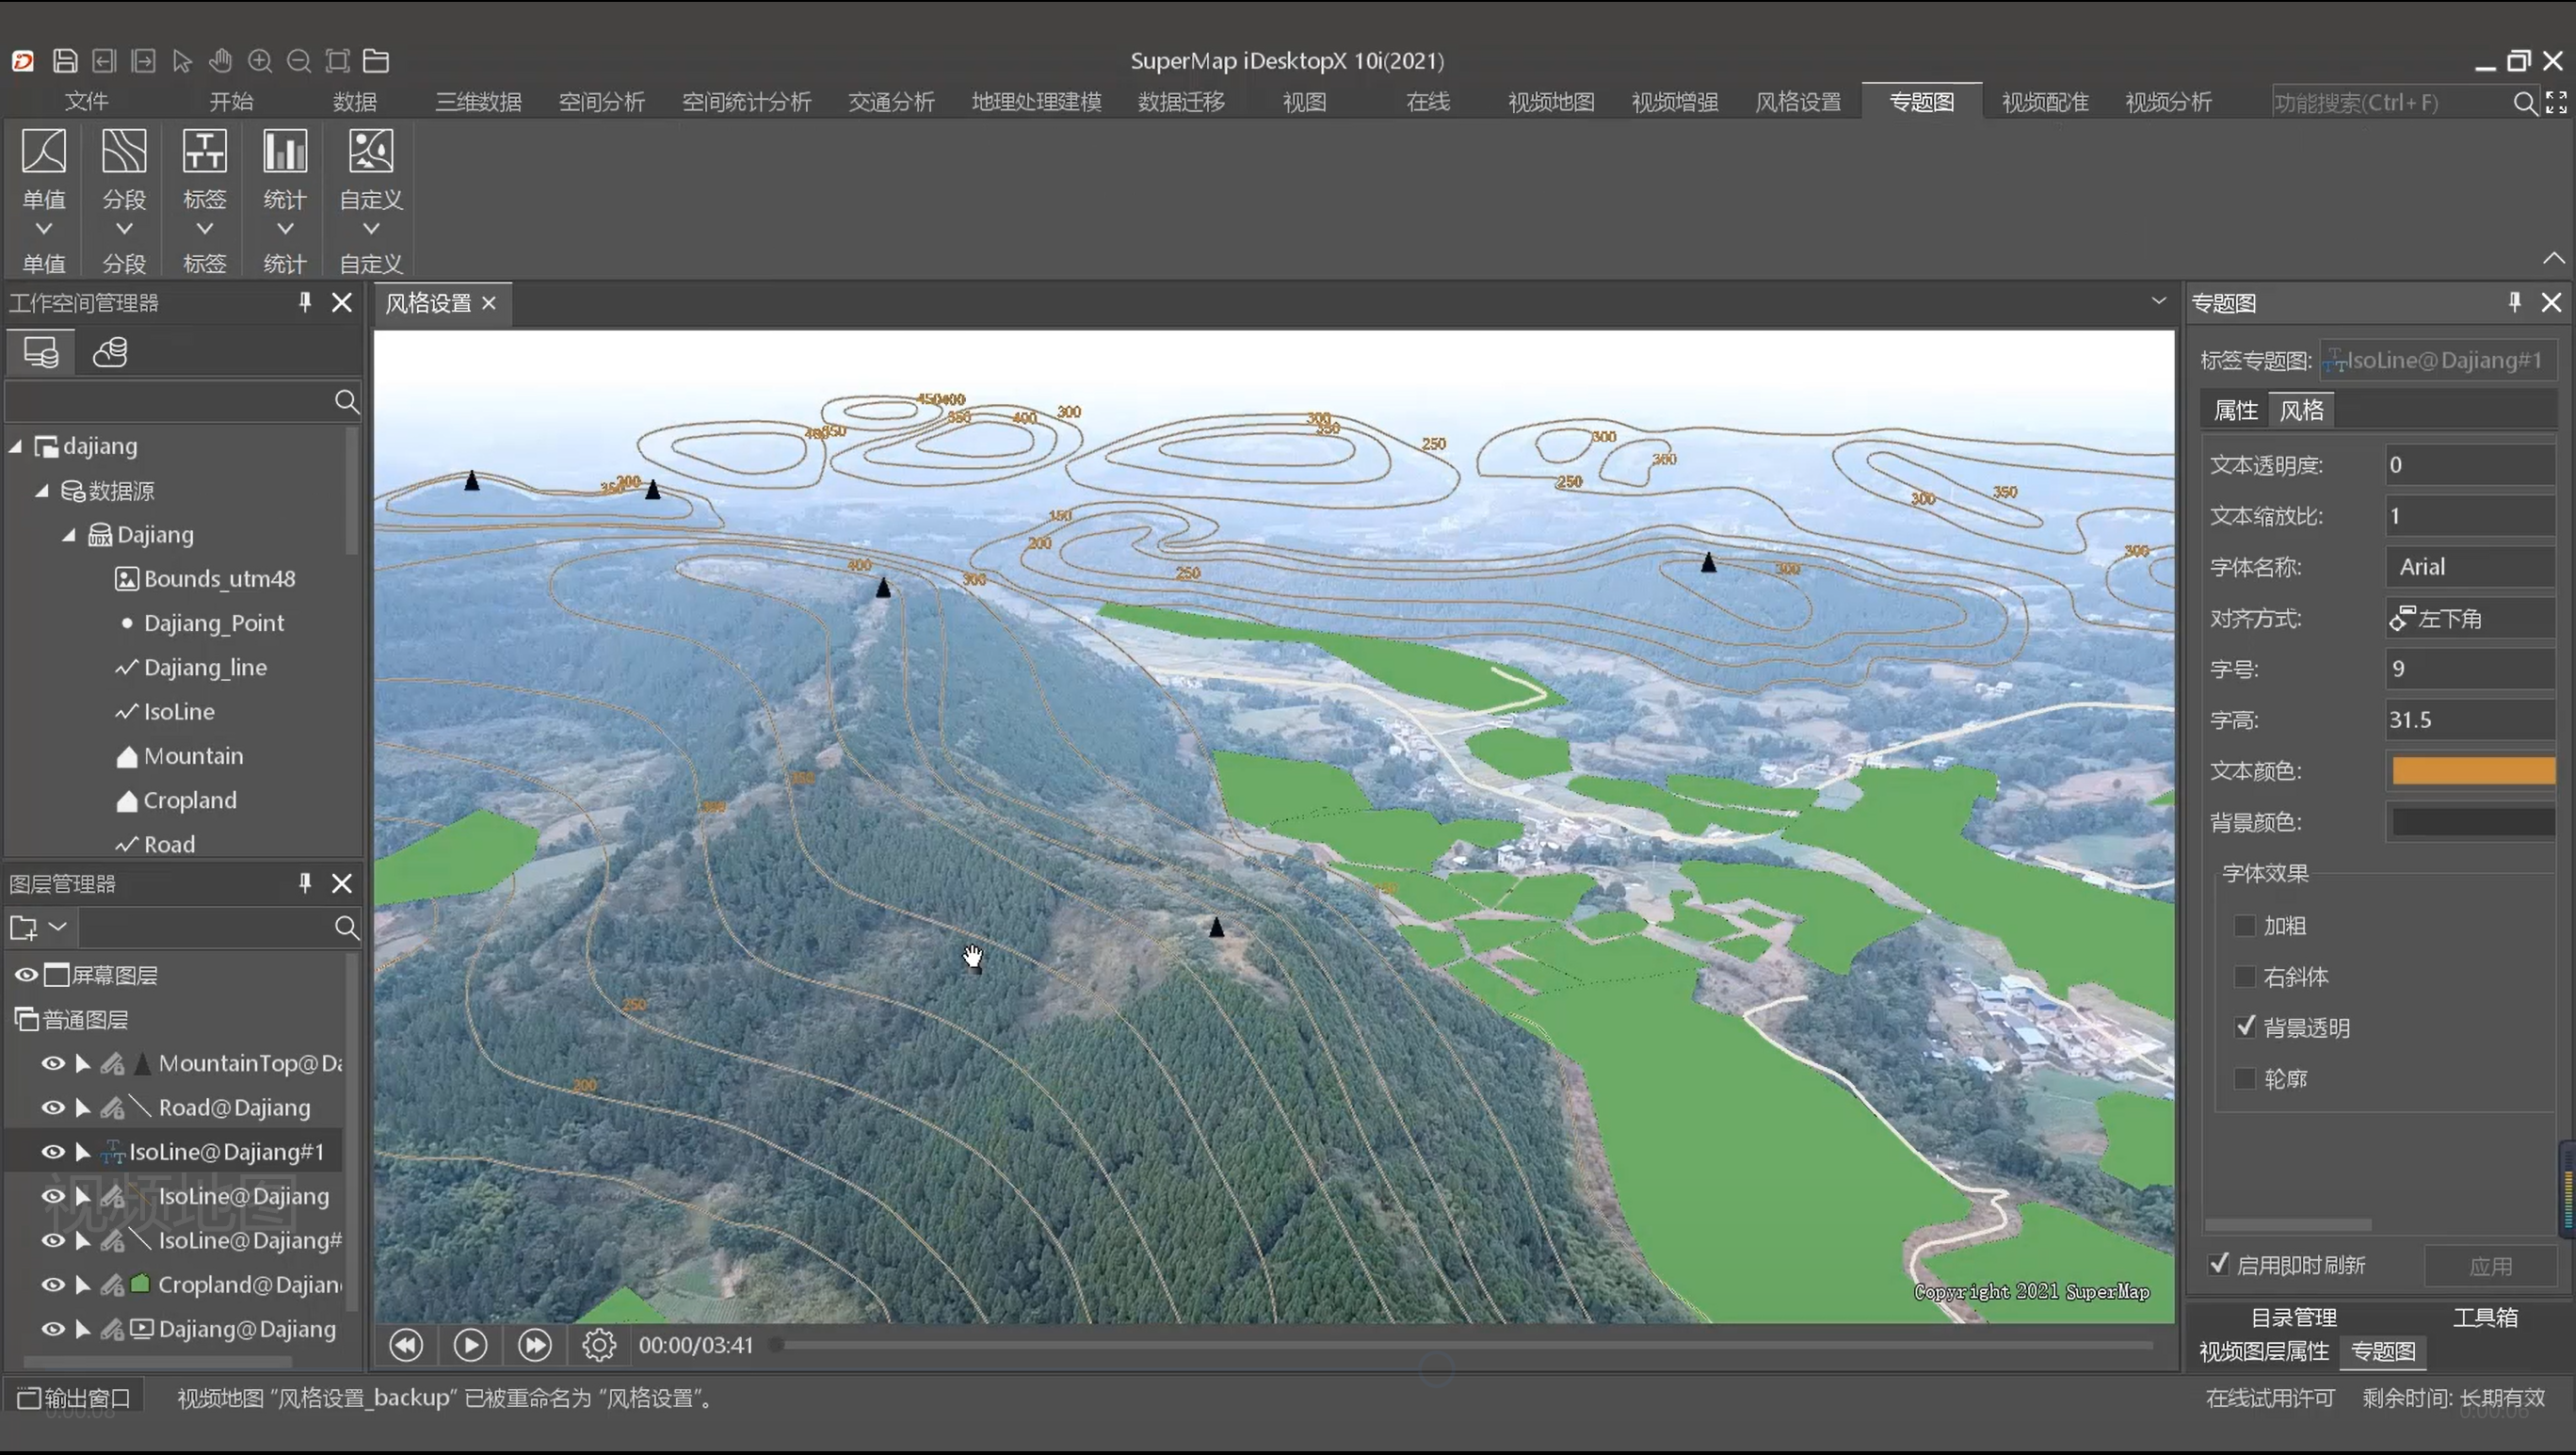Click layer manager search magnifier icon
The height and width of the screenshot is (1455, 2576).
[x=346, y=928]
